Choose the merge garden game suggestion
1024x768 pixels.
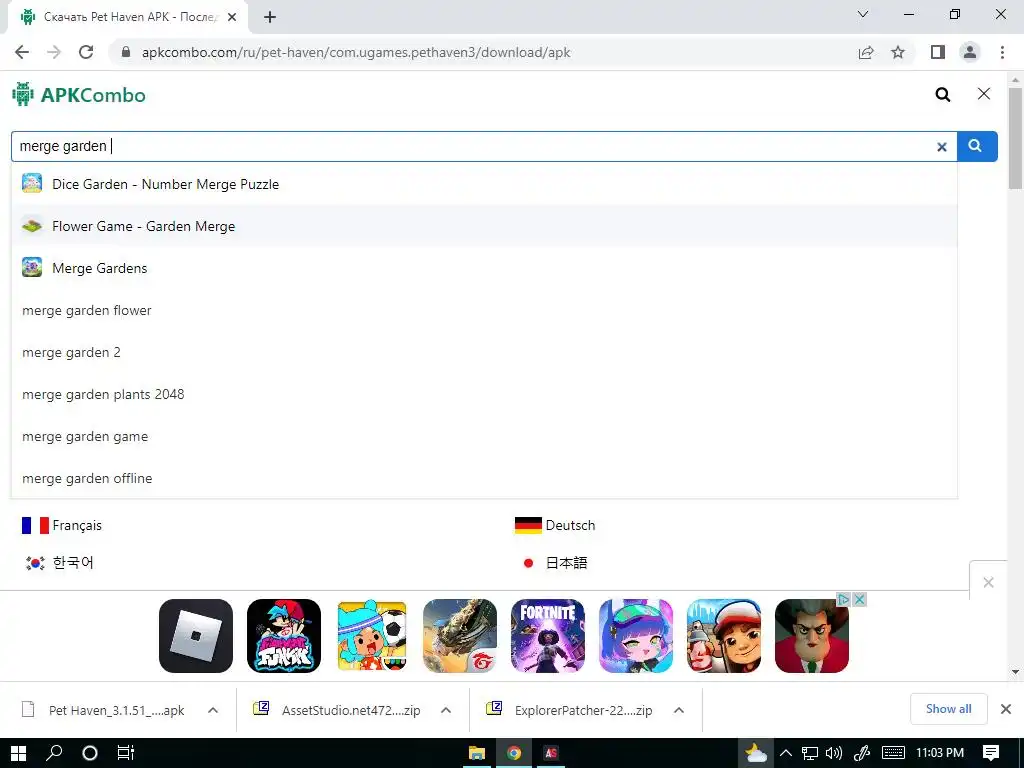(484, 436)
